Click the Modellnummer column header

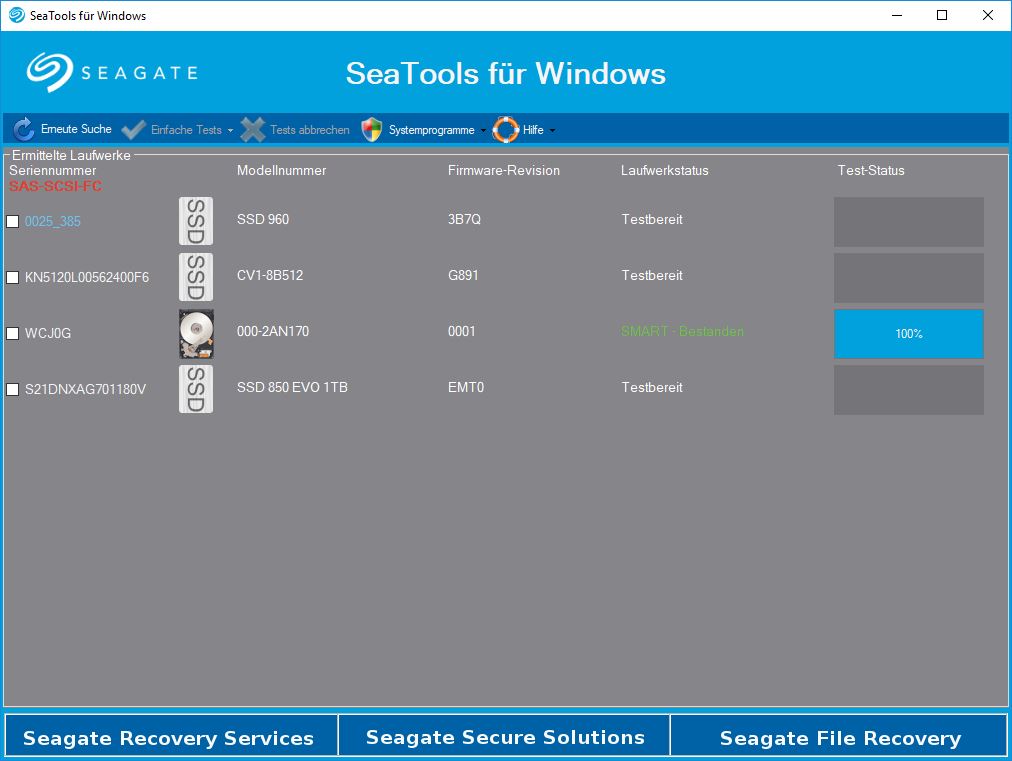(281, 170)
